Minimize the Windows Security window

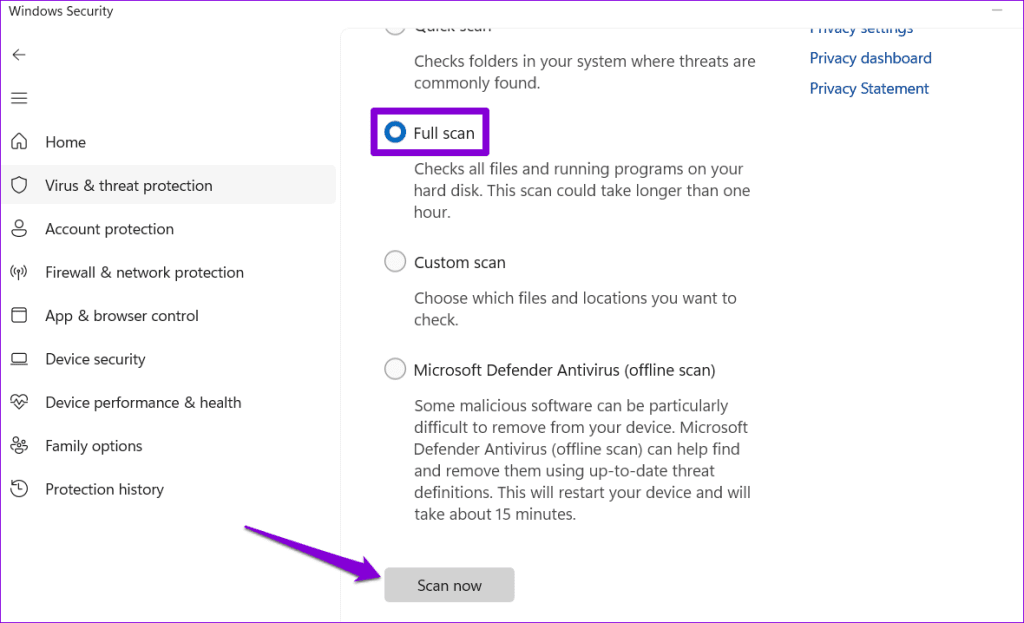click(997, 10)
